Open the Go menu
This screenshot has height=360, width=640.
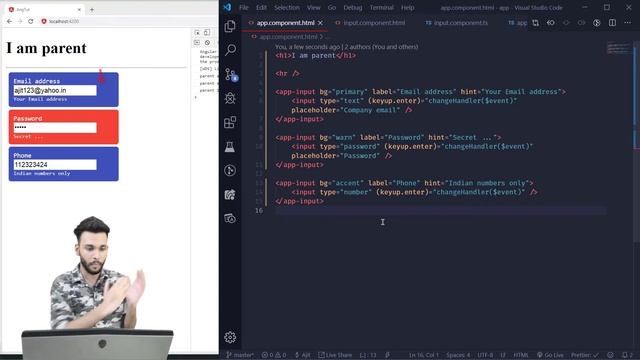pyautogui.click(x=332, y=7)
